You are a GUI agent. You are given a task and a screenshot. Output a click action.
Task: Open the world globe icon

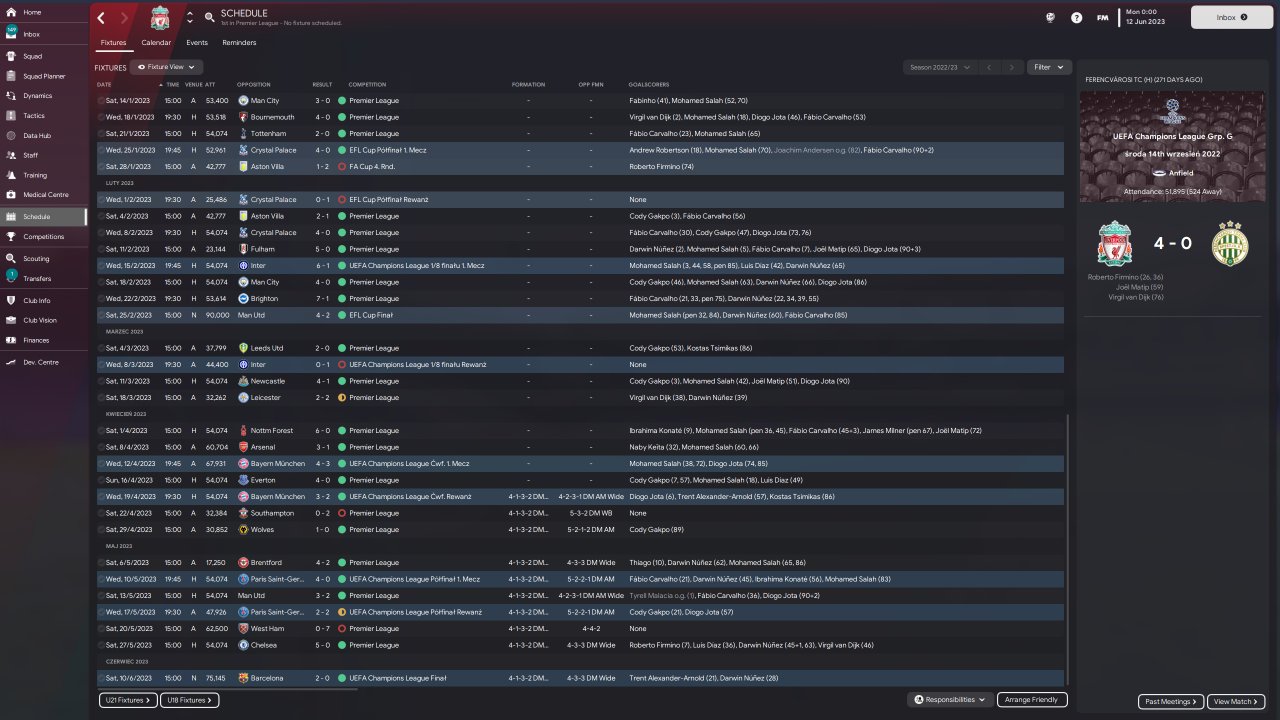click(x=1050, y=18)
